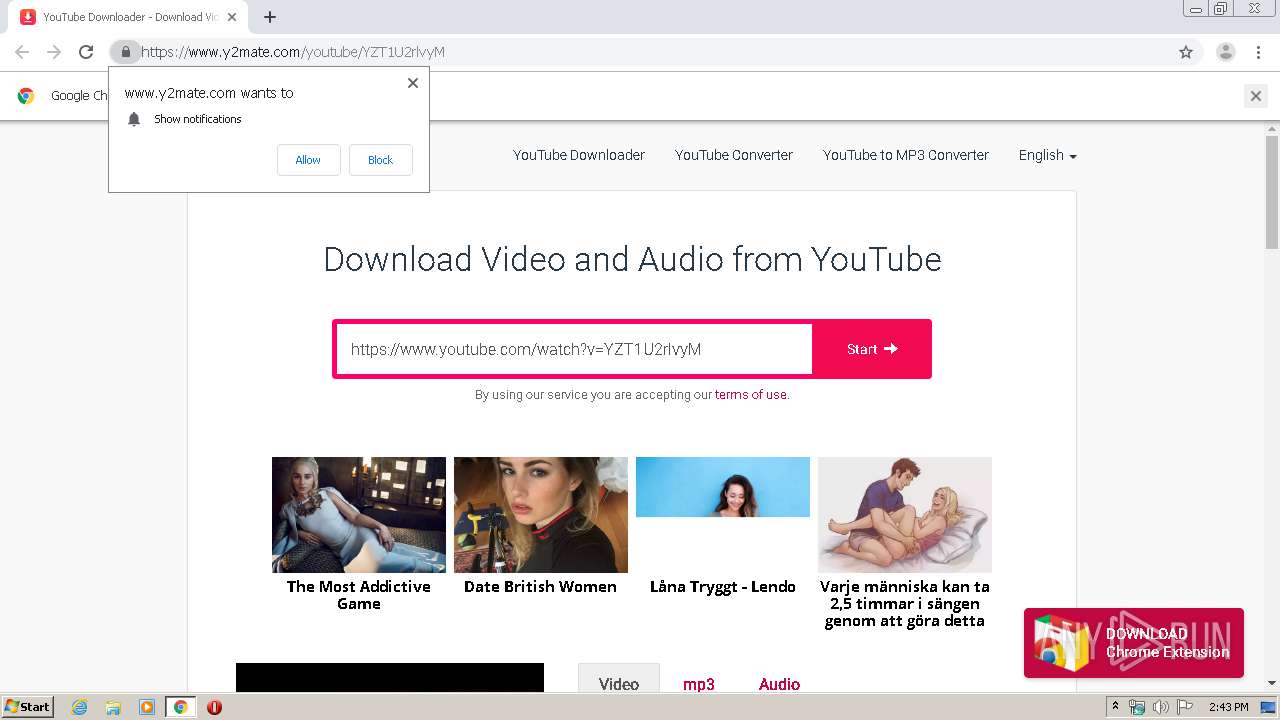
Task: Expand the English language dropdown
Action: coord(1047,155)
